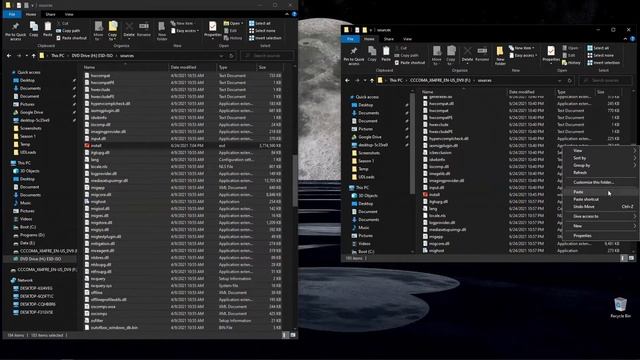Open the help icon in right window
This screenshot has width=640, height=360.
pos(633,39)
